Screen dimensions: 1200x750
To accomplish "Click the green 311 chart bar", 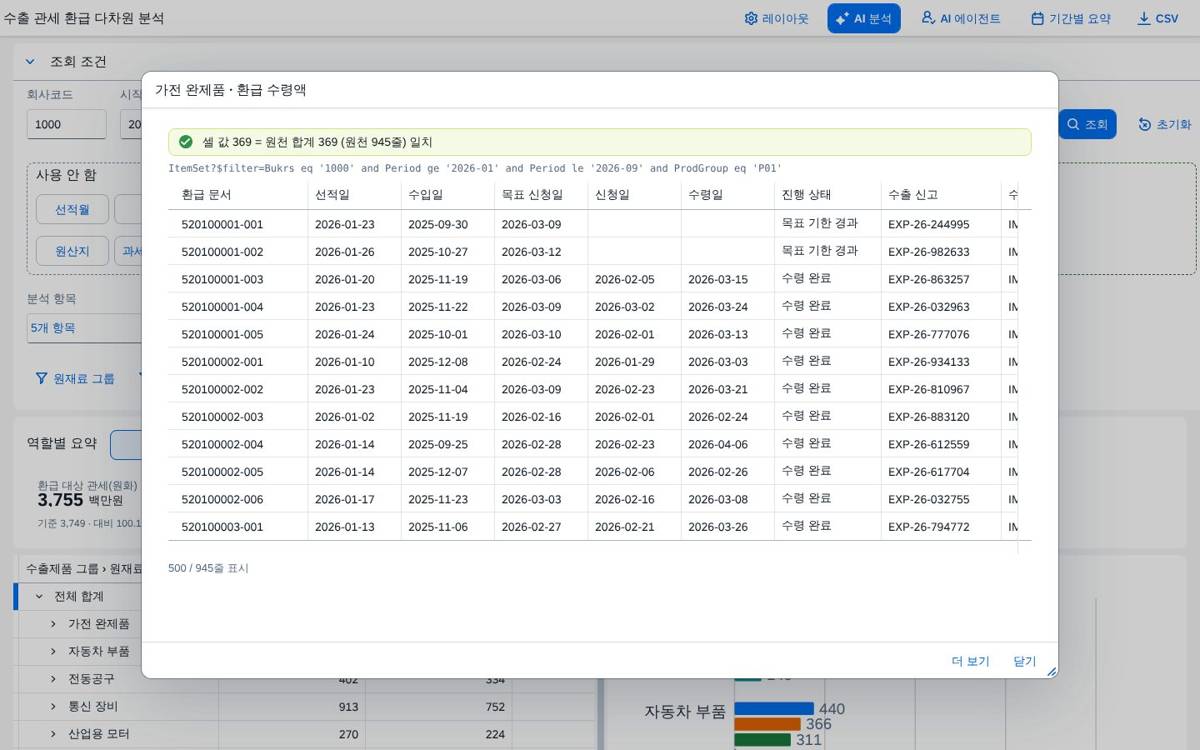I will tap(763, 740).
